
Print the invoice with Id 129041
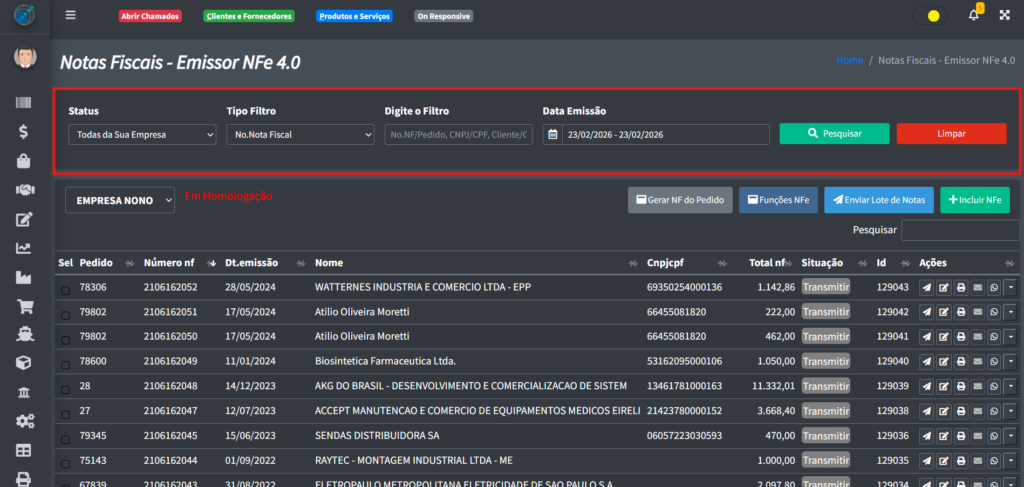tap(961, 337)
